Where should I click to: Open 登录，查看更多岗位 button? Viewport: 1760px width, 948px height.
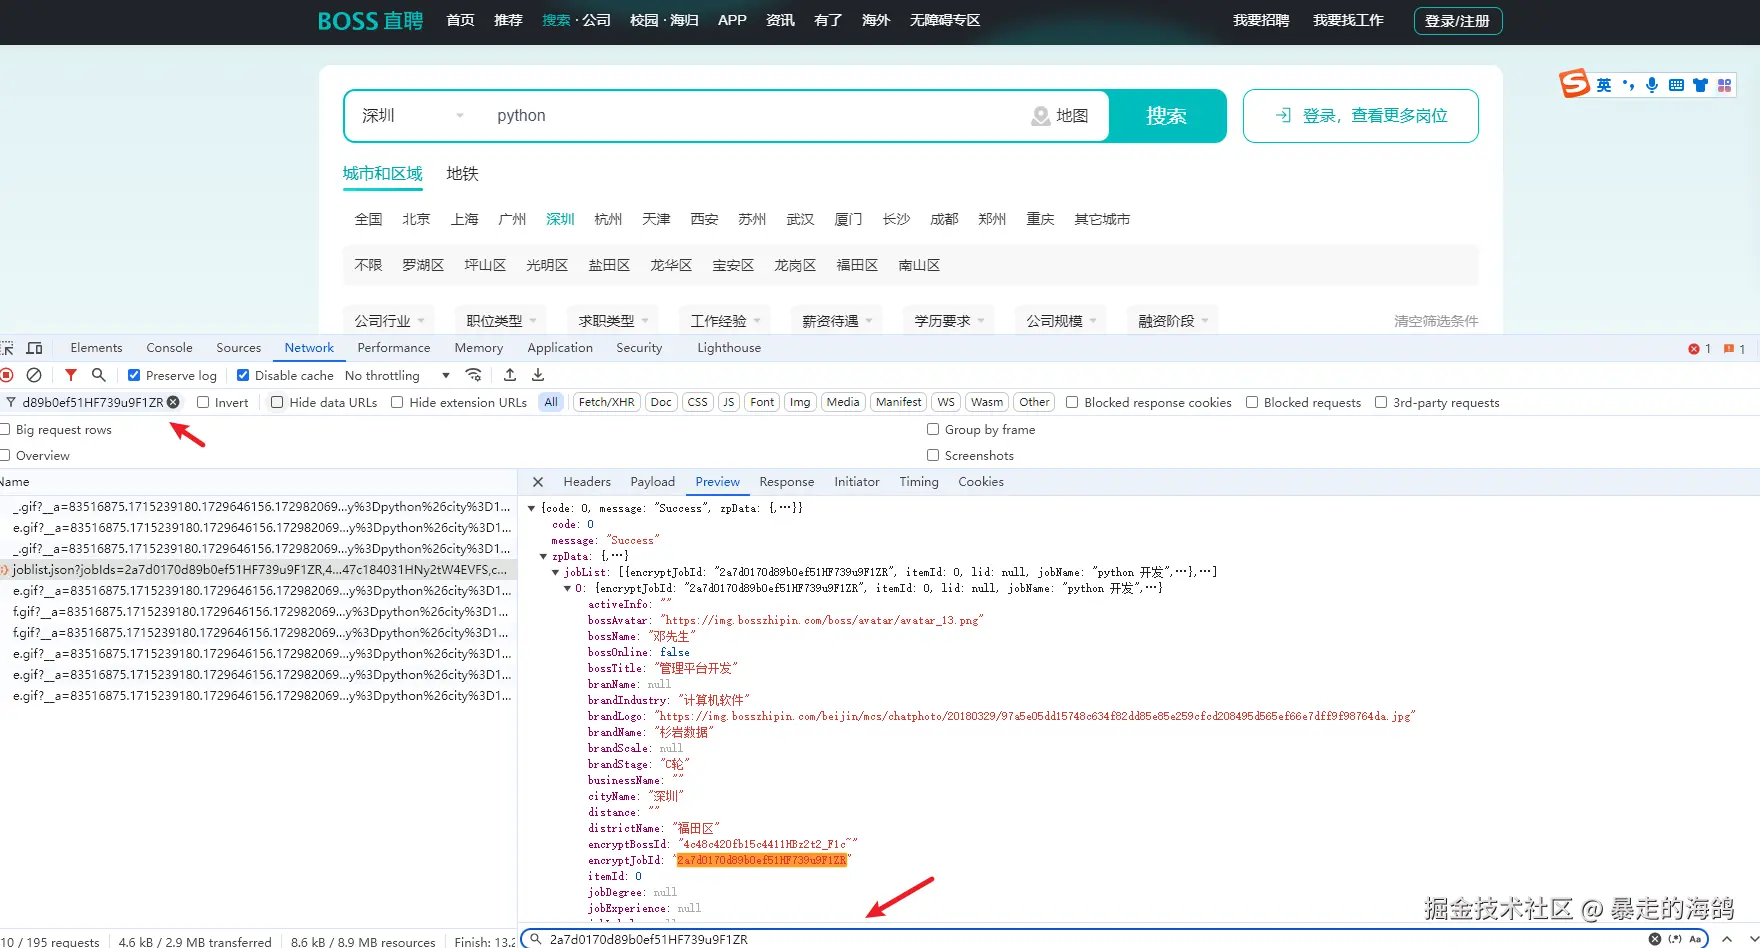pos(1361,116)
